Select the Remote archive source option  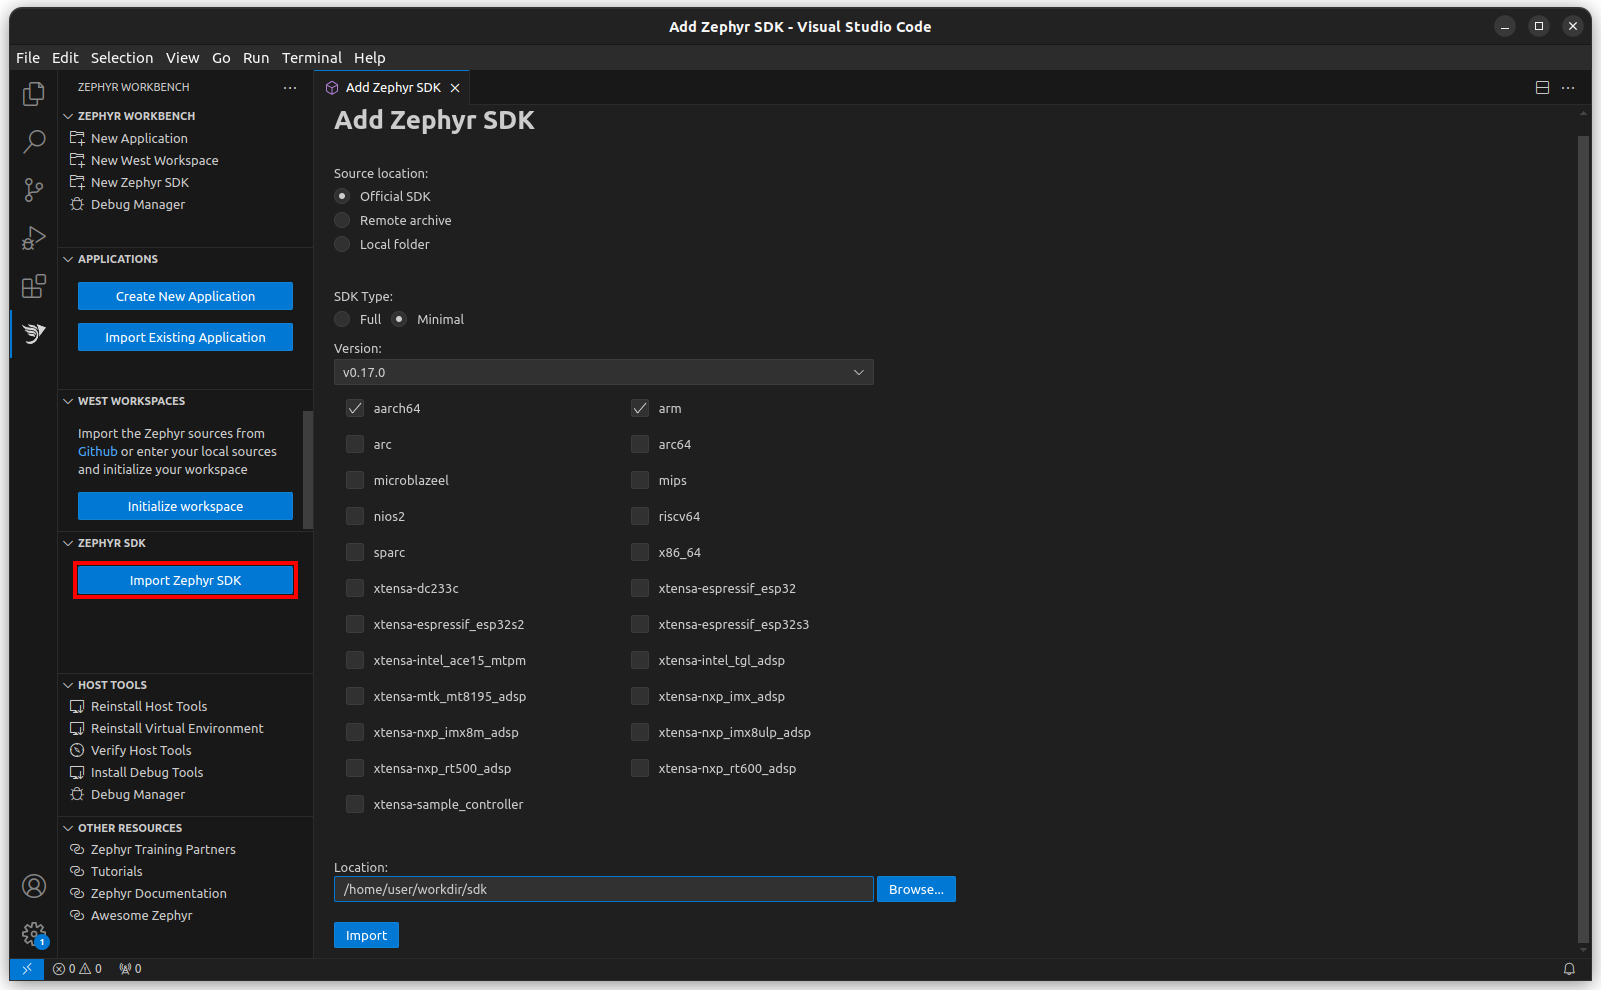[341, 220]
